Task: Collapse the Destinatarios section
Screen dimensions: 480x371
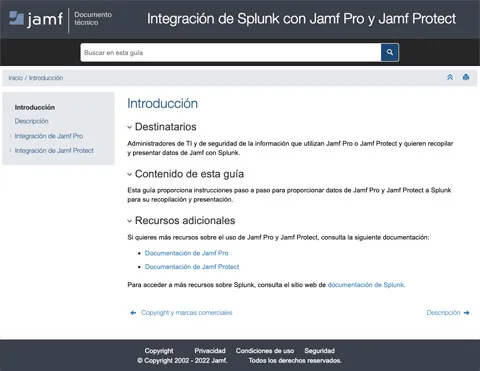Action: [130, 127]
